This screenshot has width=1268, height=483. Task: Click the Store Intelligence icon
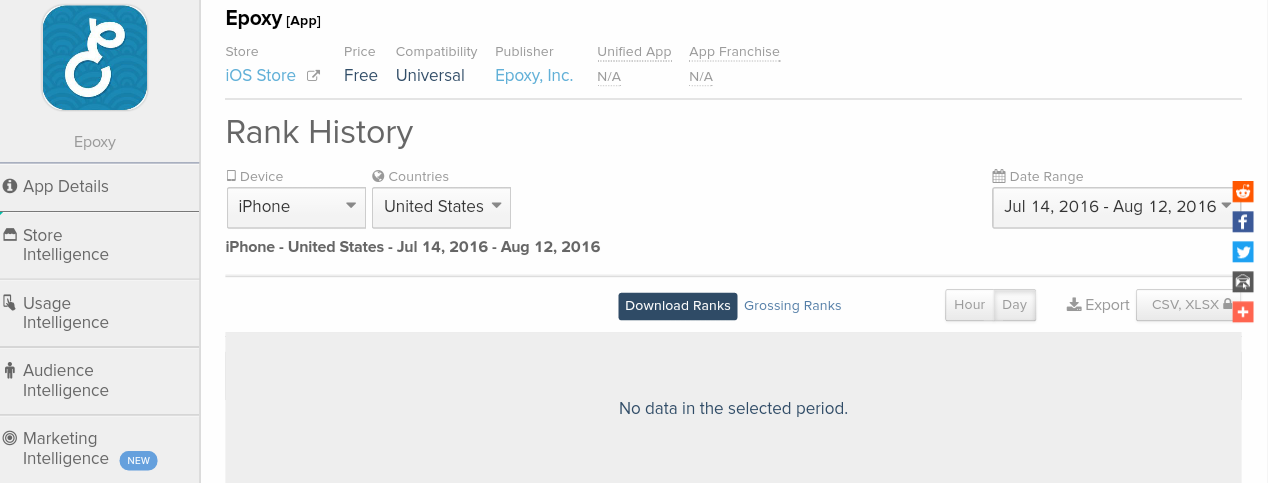click(x=11, y=235)
